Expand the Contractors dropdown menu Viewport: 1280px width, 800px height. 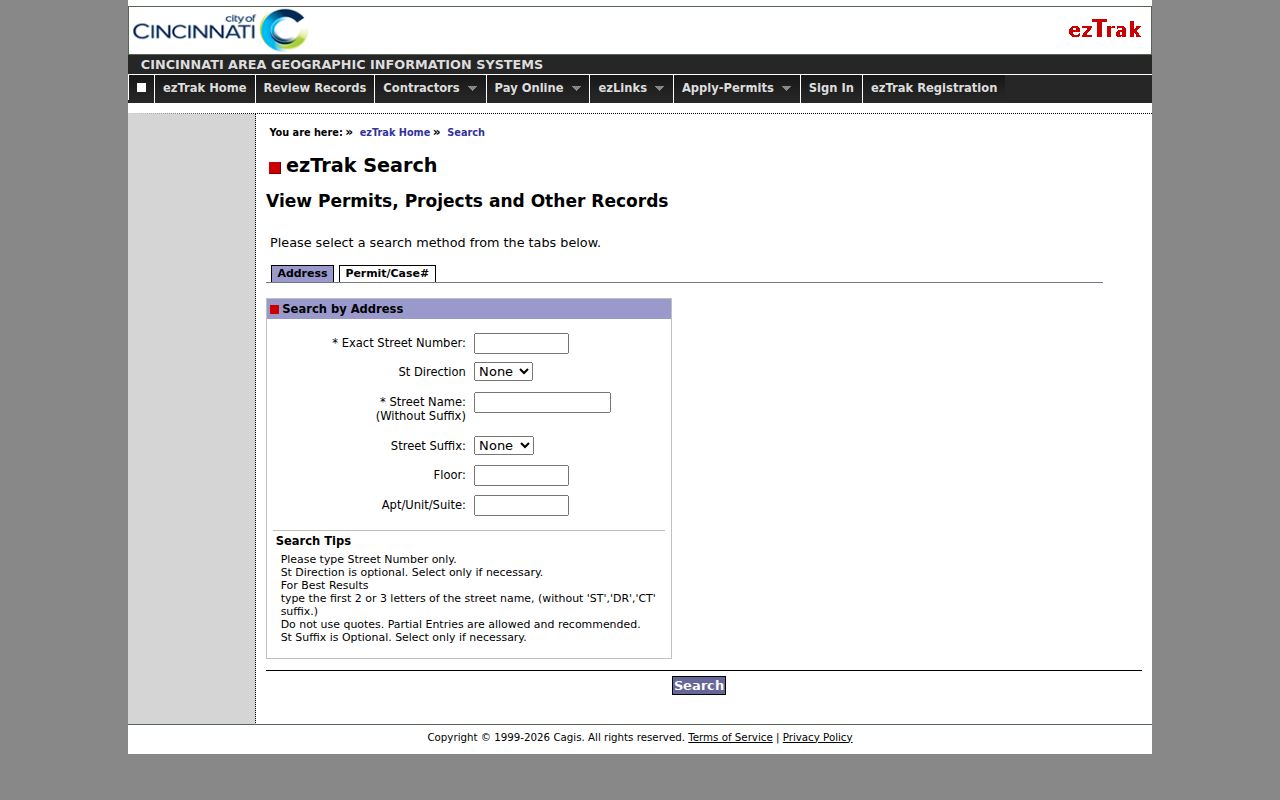point(430,88)
